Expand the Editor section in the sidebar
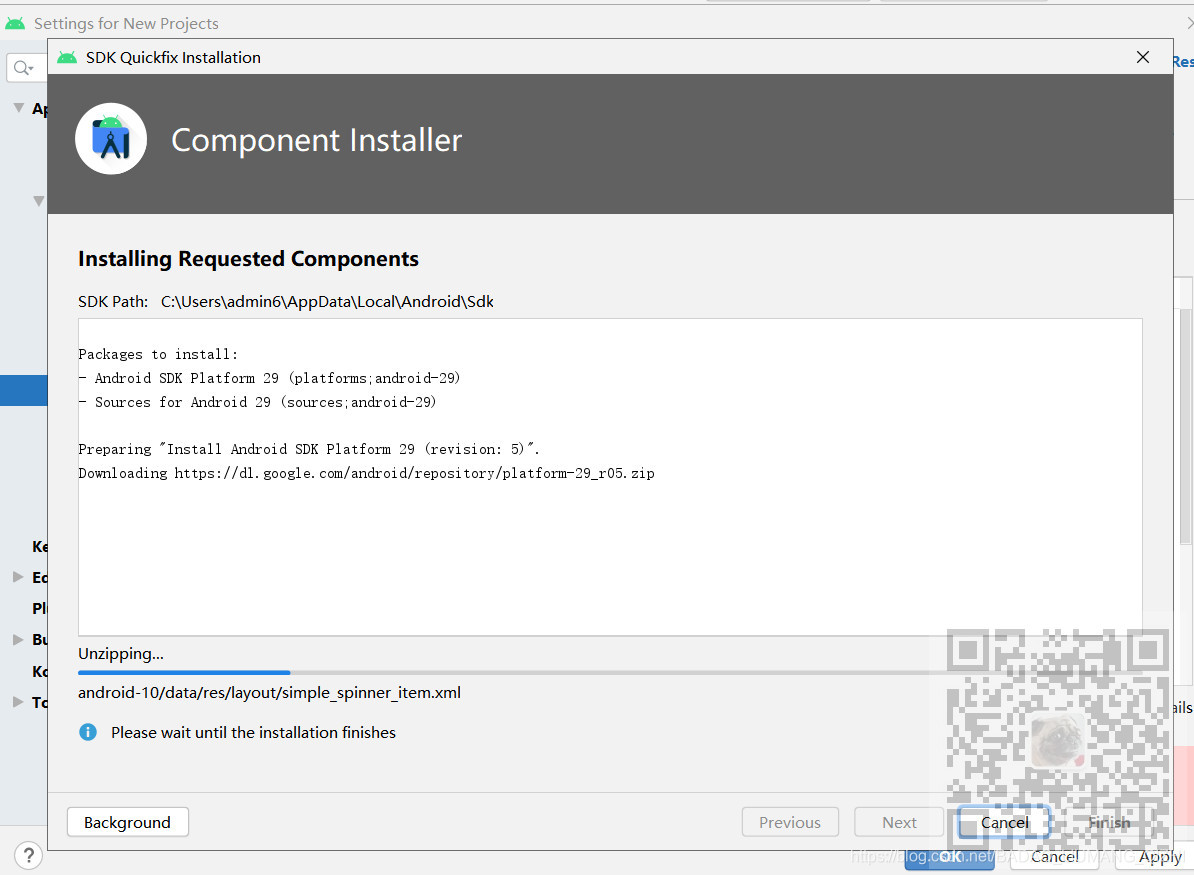The image size is (1194, 875). (18, 577)
